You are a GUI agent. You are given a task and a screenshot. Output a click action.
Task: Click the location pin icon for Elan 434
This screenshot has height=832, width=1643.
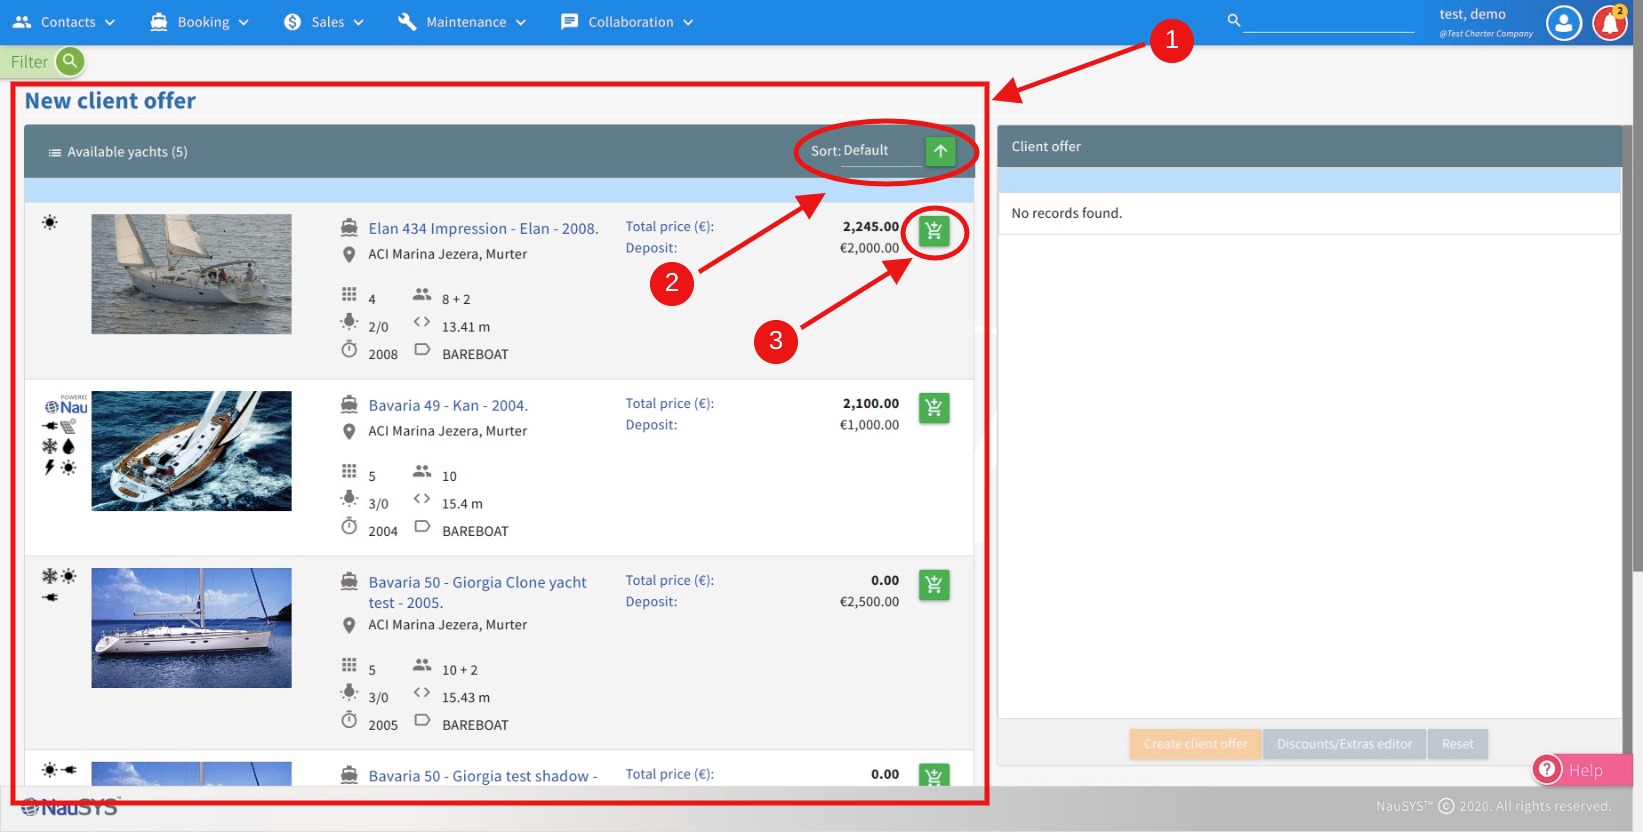click(349, 255)
